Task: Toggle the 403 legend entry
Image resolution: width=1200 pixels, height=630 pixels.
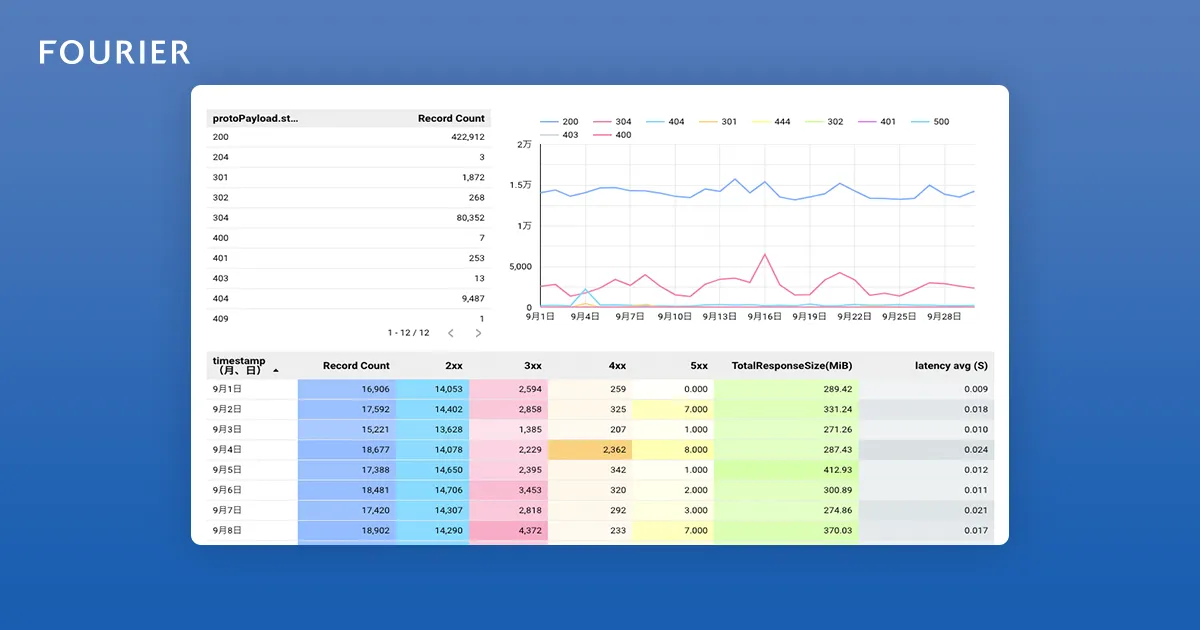Action: click(x=559, y=135)
